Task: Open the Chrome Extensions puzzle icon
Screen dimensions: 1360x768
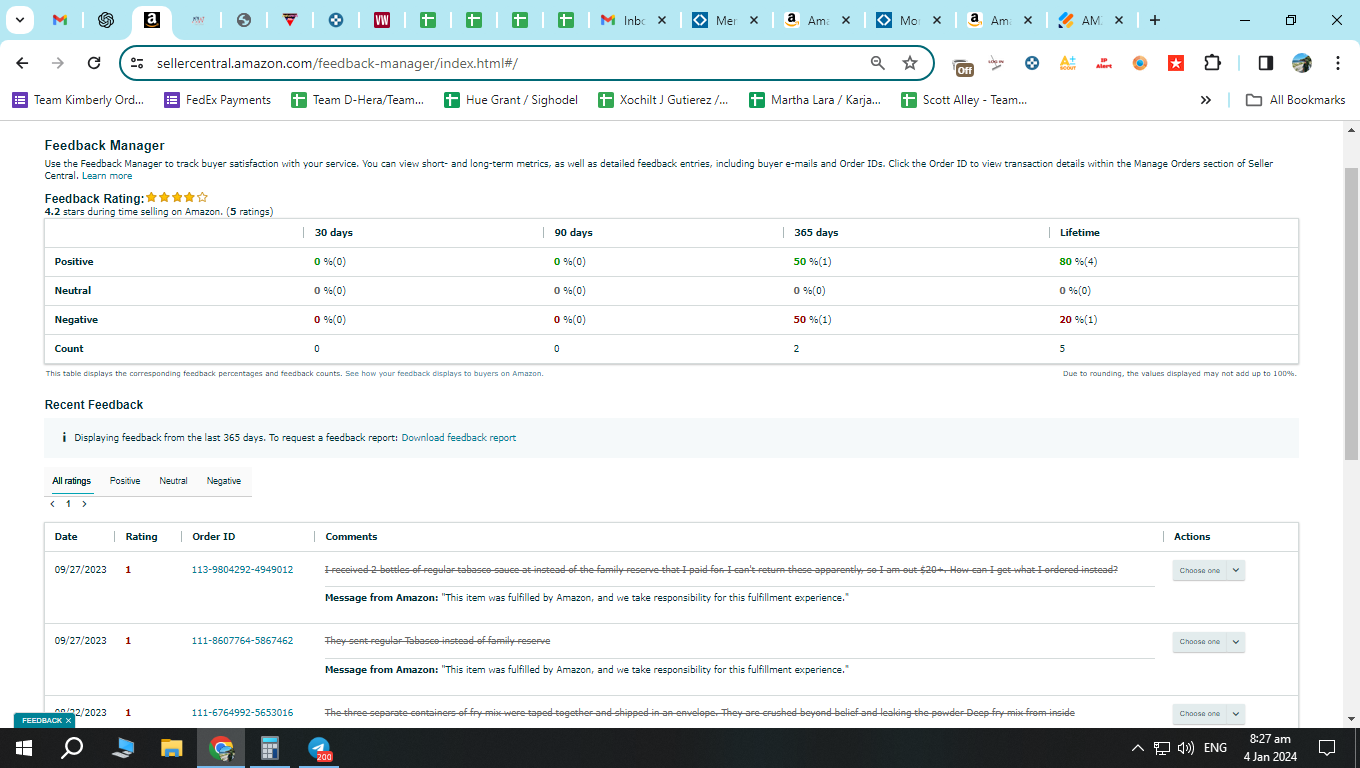Action: (x=1212, y=63)
